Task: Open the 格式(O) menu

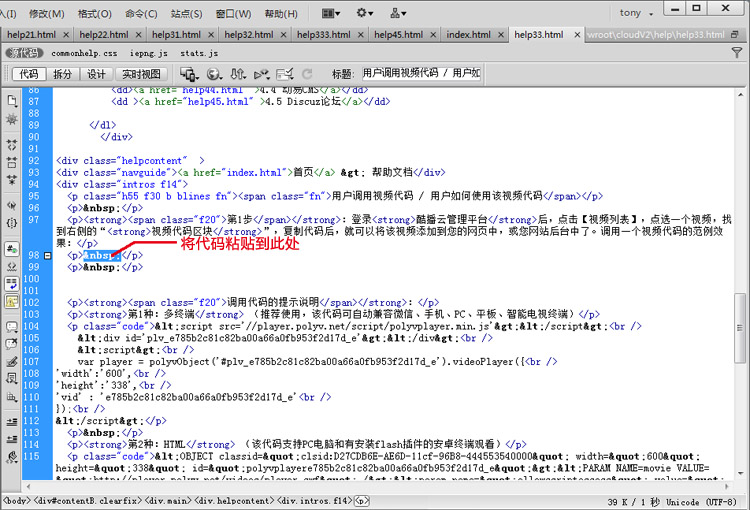Action: pyautogui.click(x=94, y=14)
